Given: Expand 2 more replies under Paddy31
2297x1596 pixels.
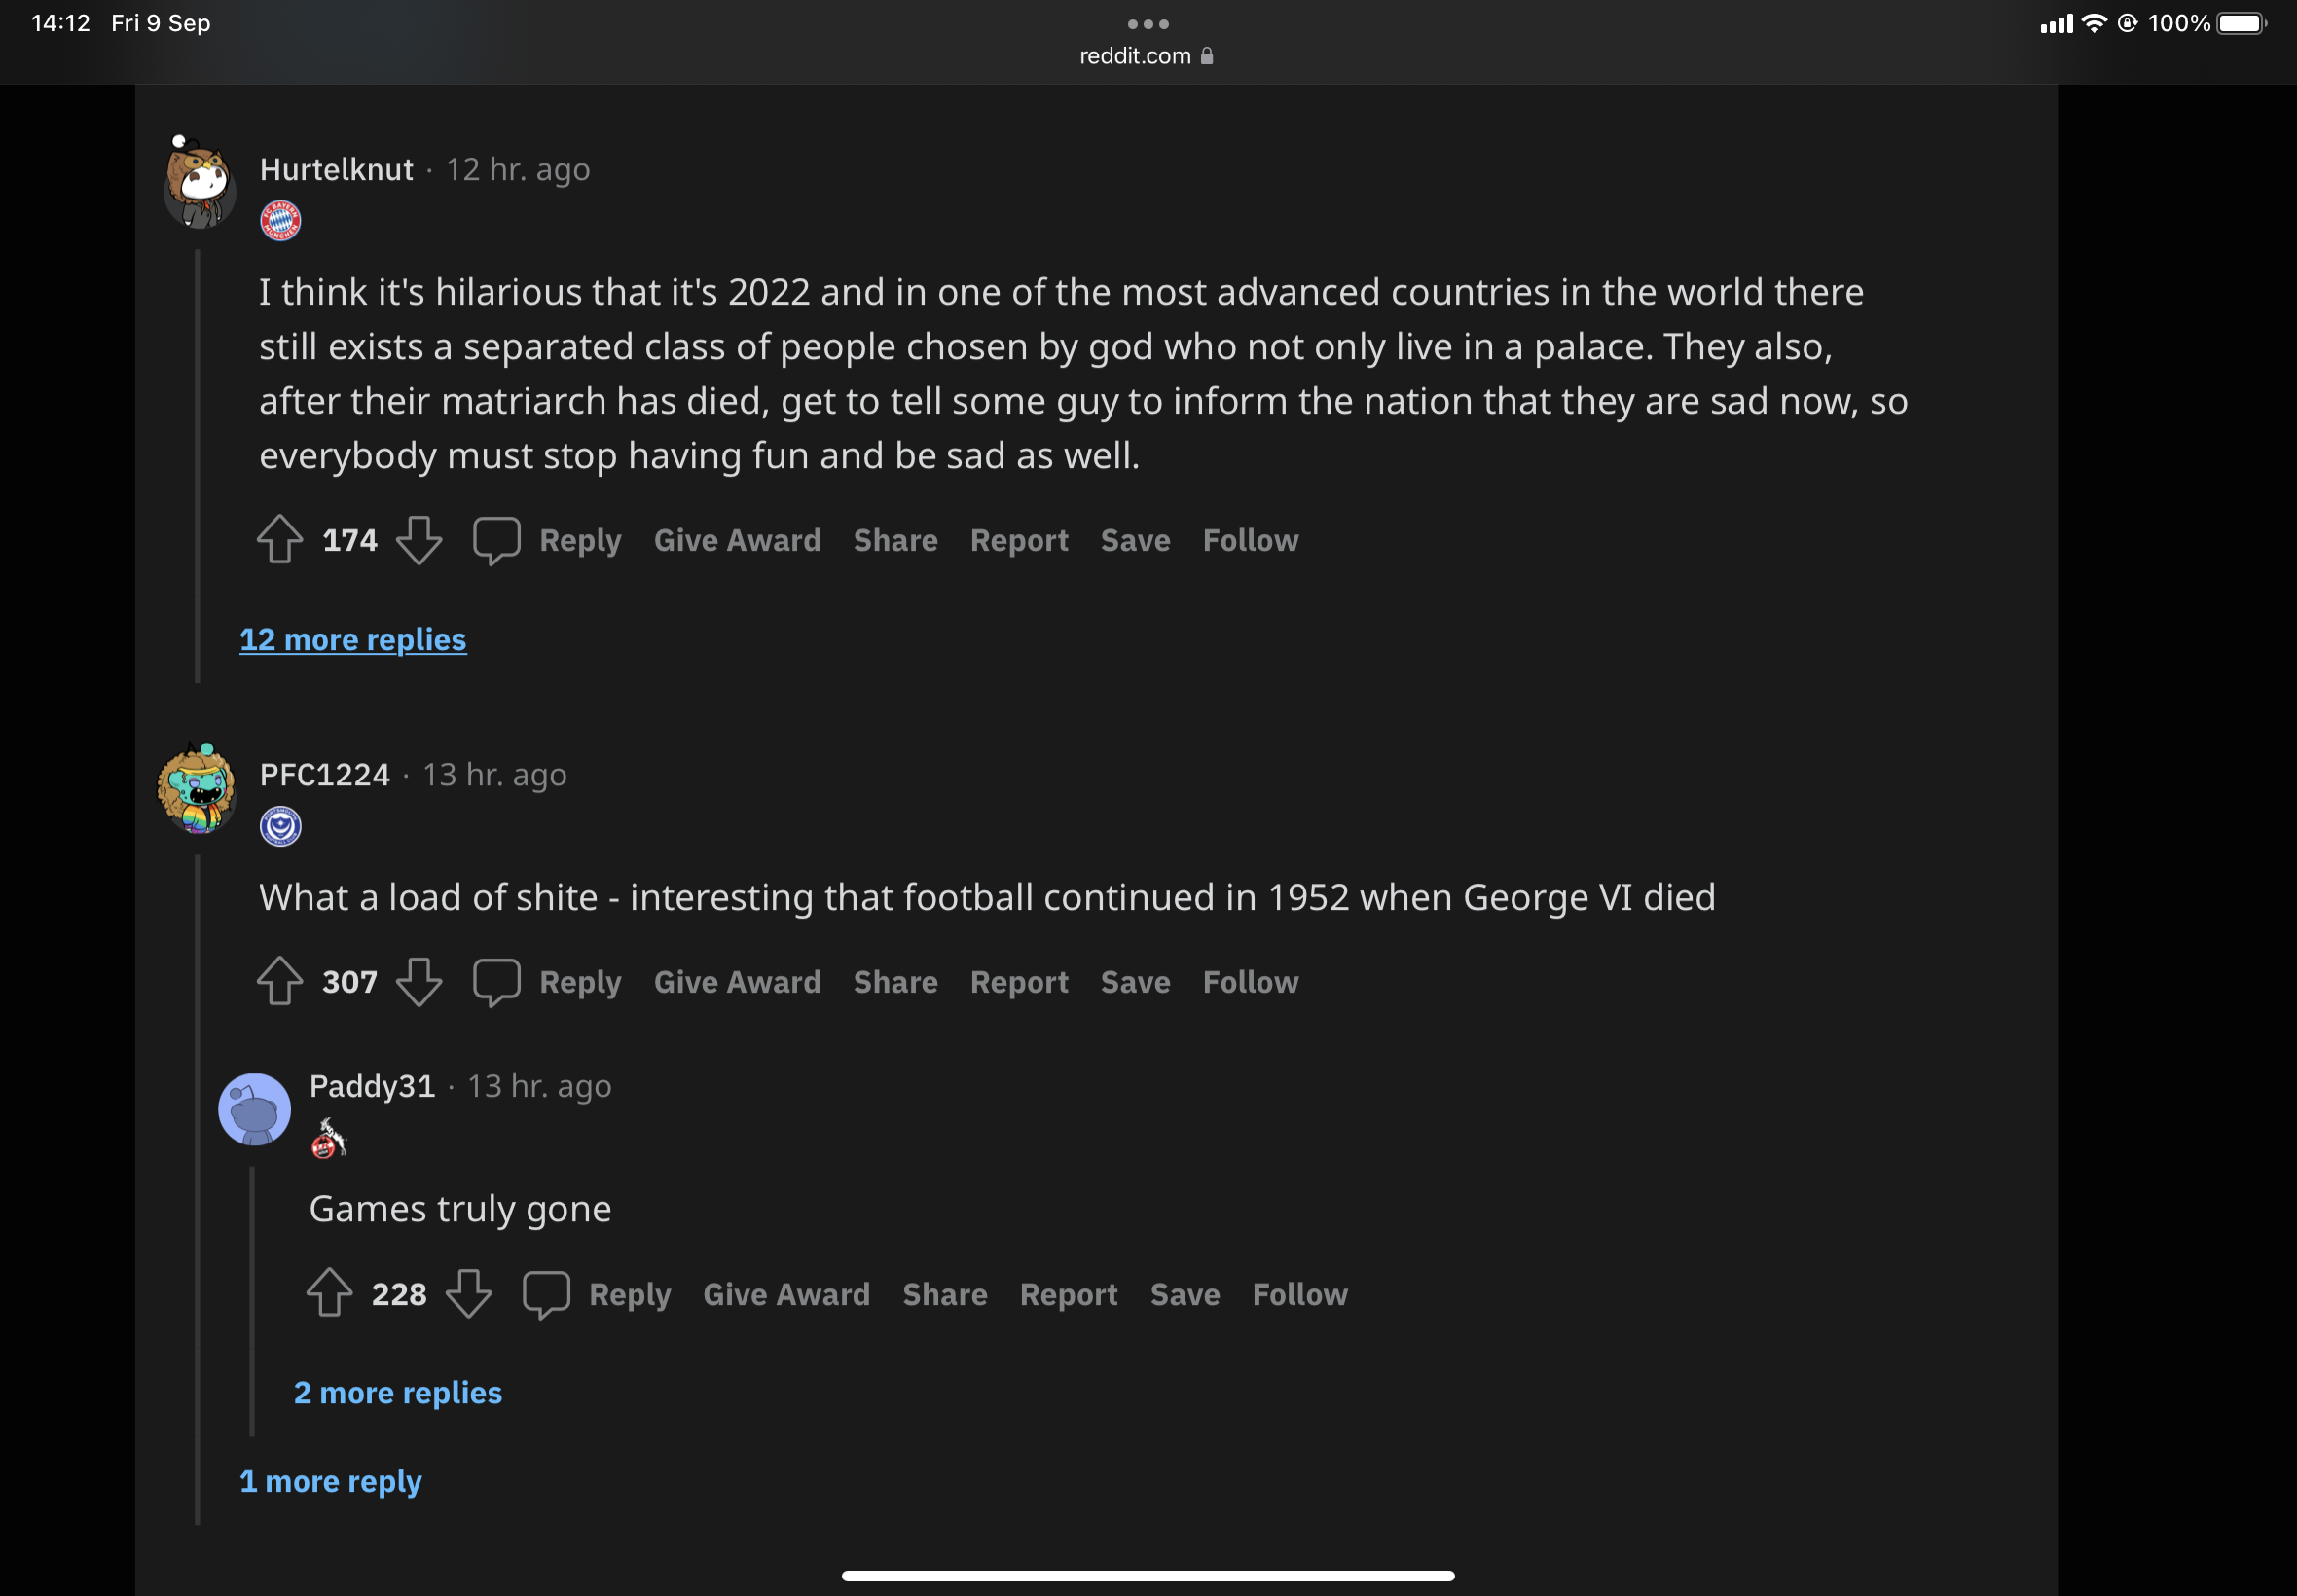Looking at the screenshot, I should click(398, 1392).
